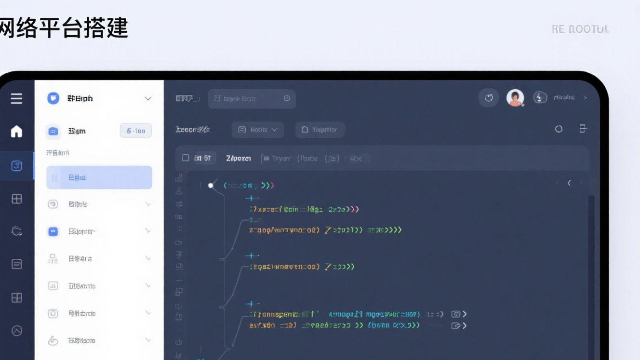The height and width of the screenshot is (360, 640).
Task: Click the refresh button next to avatar
Action: (x=489, y=98)
